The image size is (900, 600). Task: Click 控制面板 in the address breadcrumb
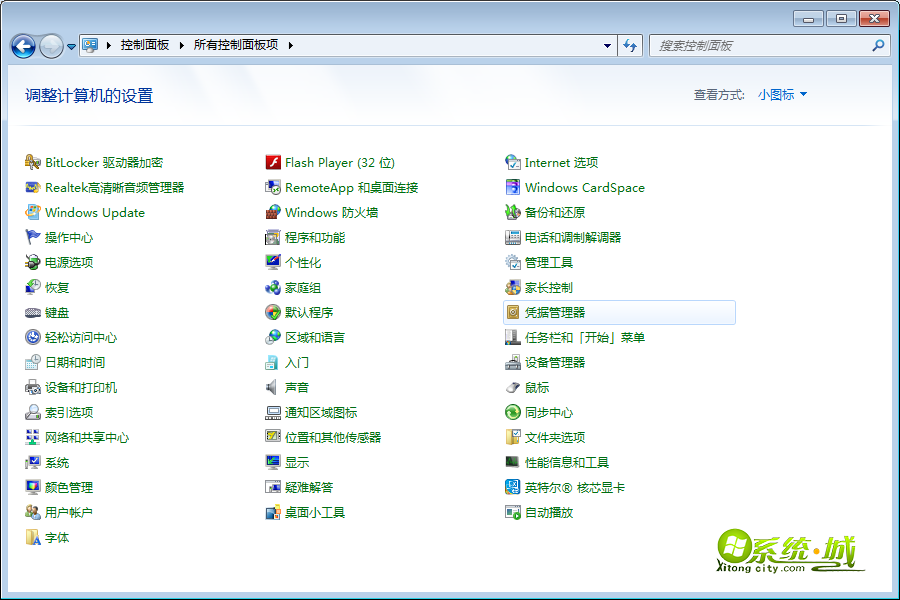pos(145,45)
